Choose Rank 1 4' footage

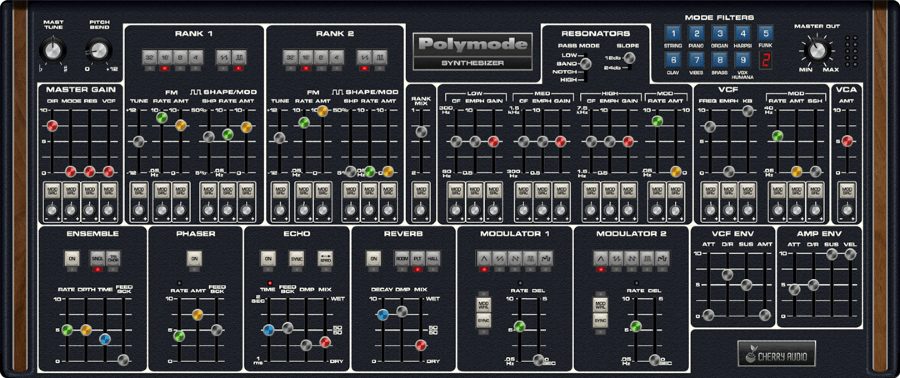click(196, 57)
